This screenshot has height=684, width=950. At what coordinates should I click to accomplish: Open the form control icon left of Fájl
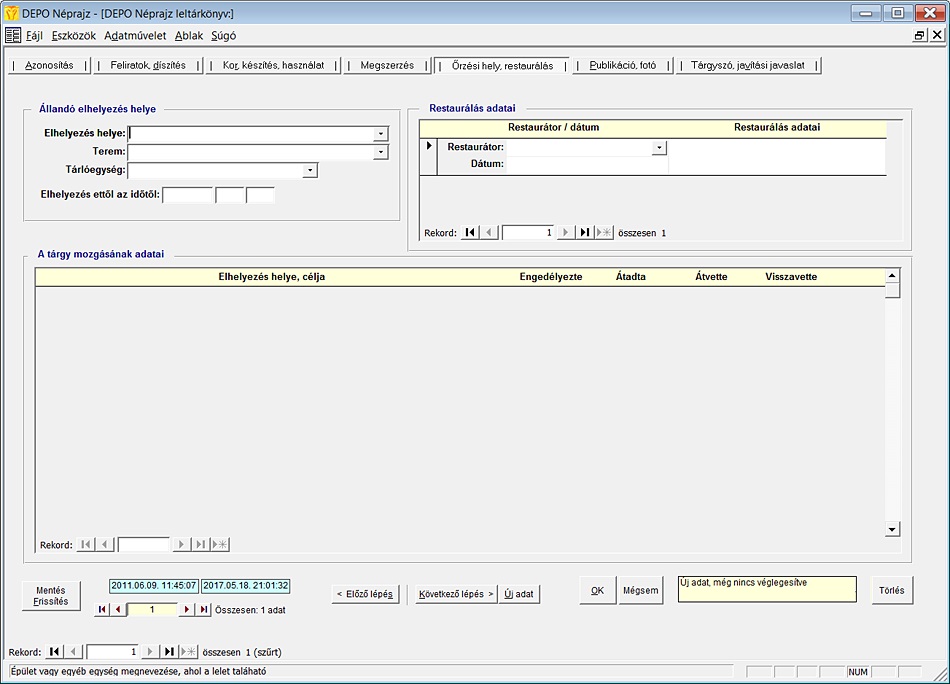13,35
